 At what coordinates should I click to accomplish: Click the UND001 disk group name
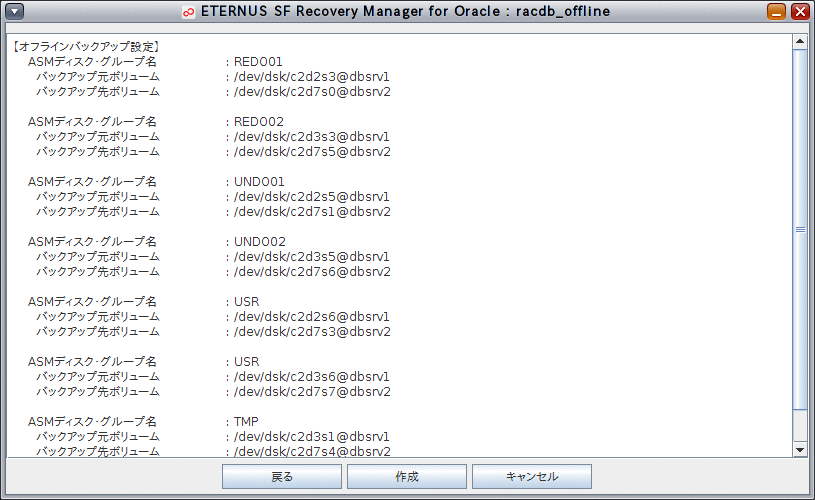[259, 182]
